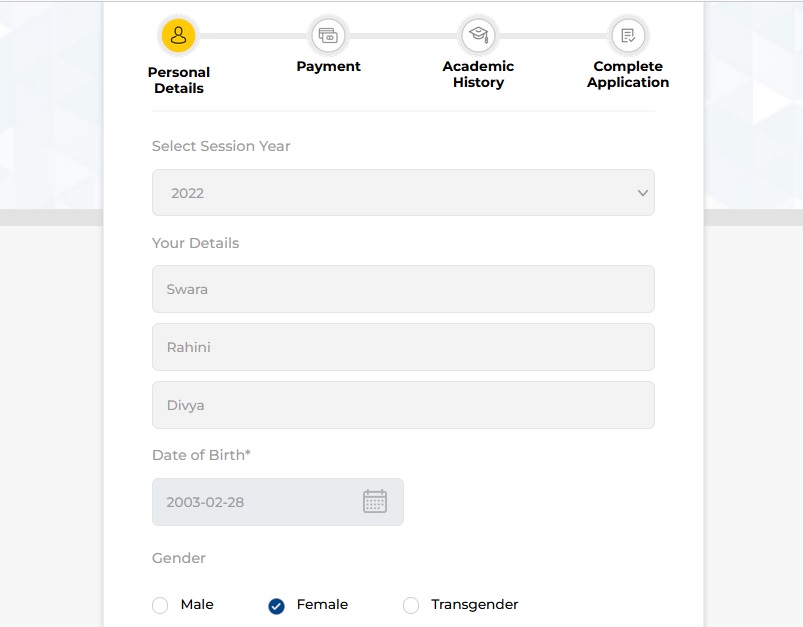Expand the Session Year dropdown arrow
This screenshot has height=627, width=803.
click(643, 193)
